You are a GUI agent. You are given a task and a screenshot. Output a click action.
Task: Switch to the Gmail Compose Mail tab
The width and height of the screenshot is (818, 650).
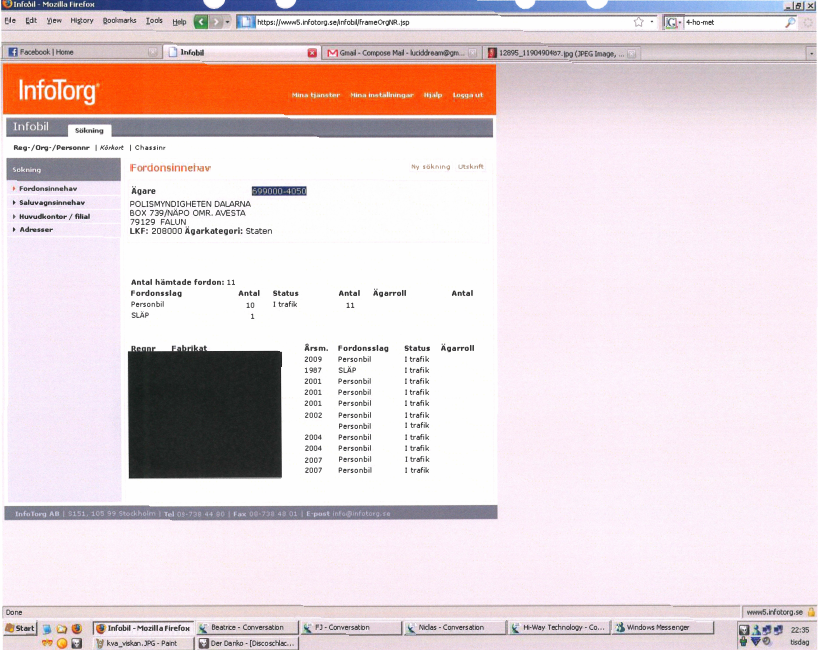pos(401,53)
